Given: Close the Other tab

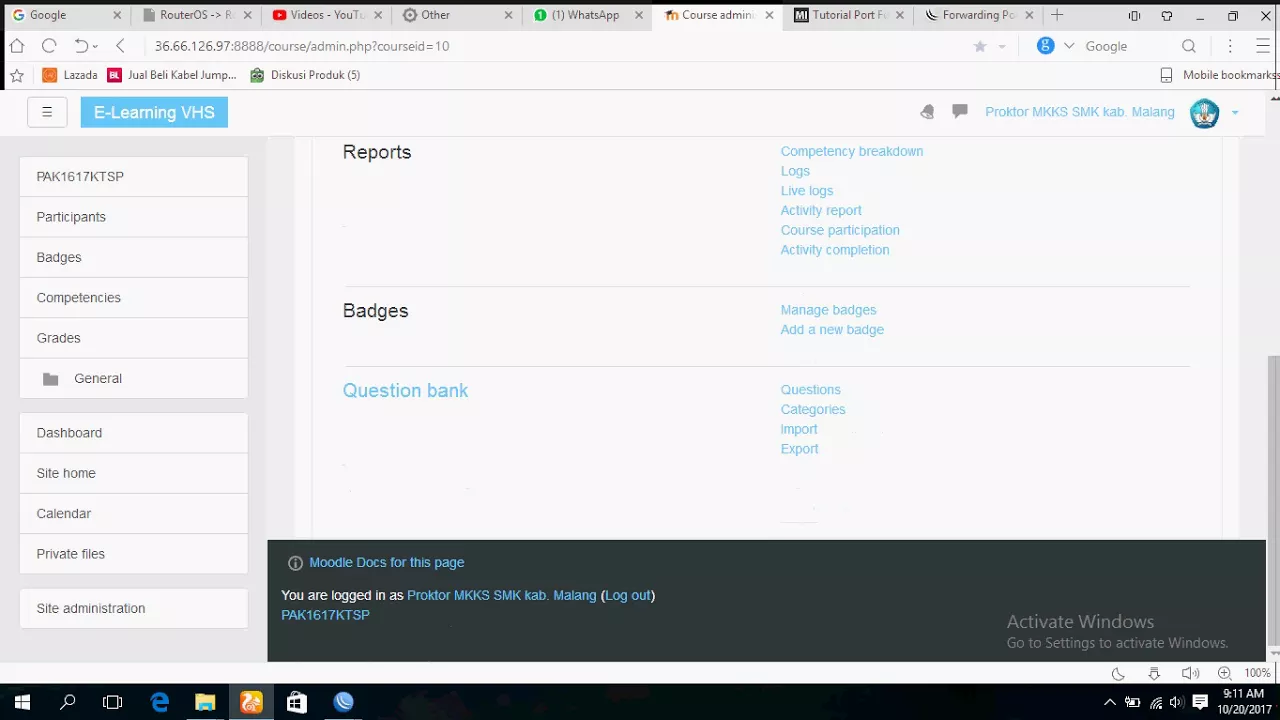Looking at the screenshot, I should coord(508,15).
